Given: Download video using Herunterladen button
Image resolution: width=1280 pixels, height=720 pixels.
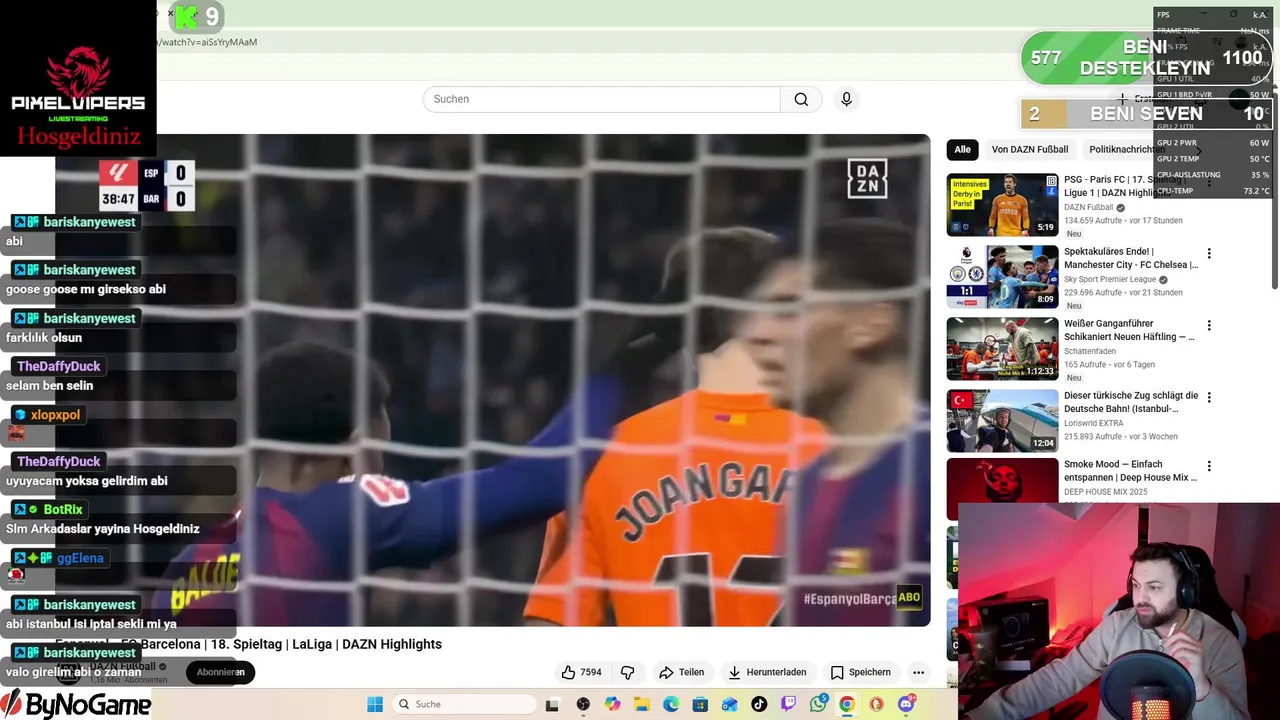Looking at the screenshot, I should (767, 672).
